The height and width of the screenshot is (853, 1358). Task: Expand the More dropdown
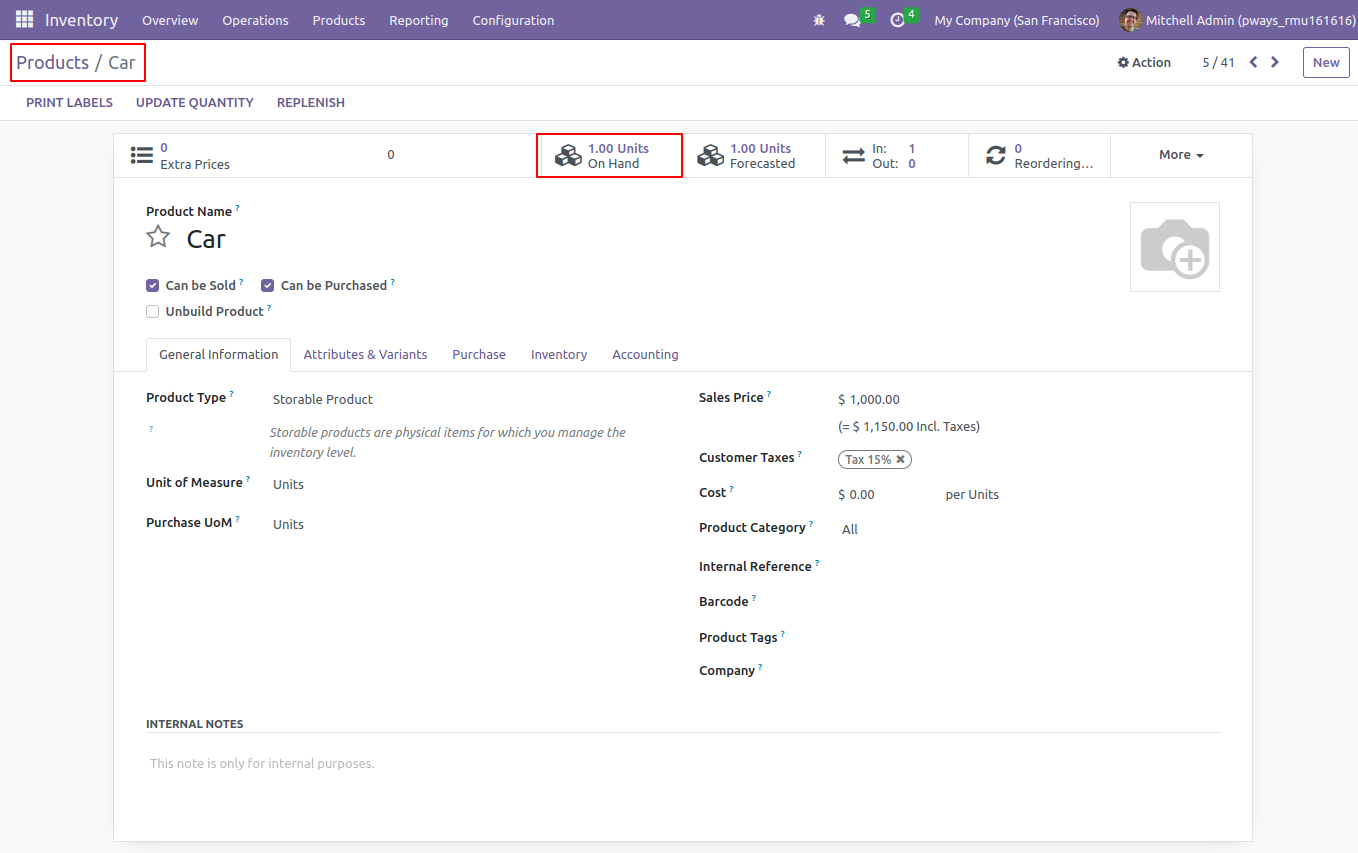pyautogui.click(x=1181, y=155)
